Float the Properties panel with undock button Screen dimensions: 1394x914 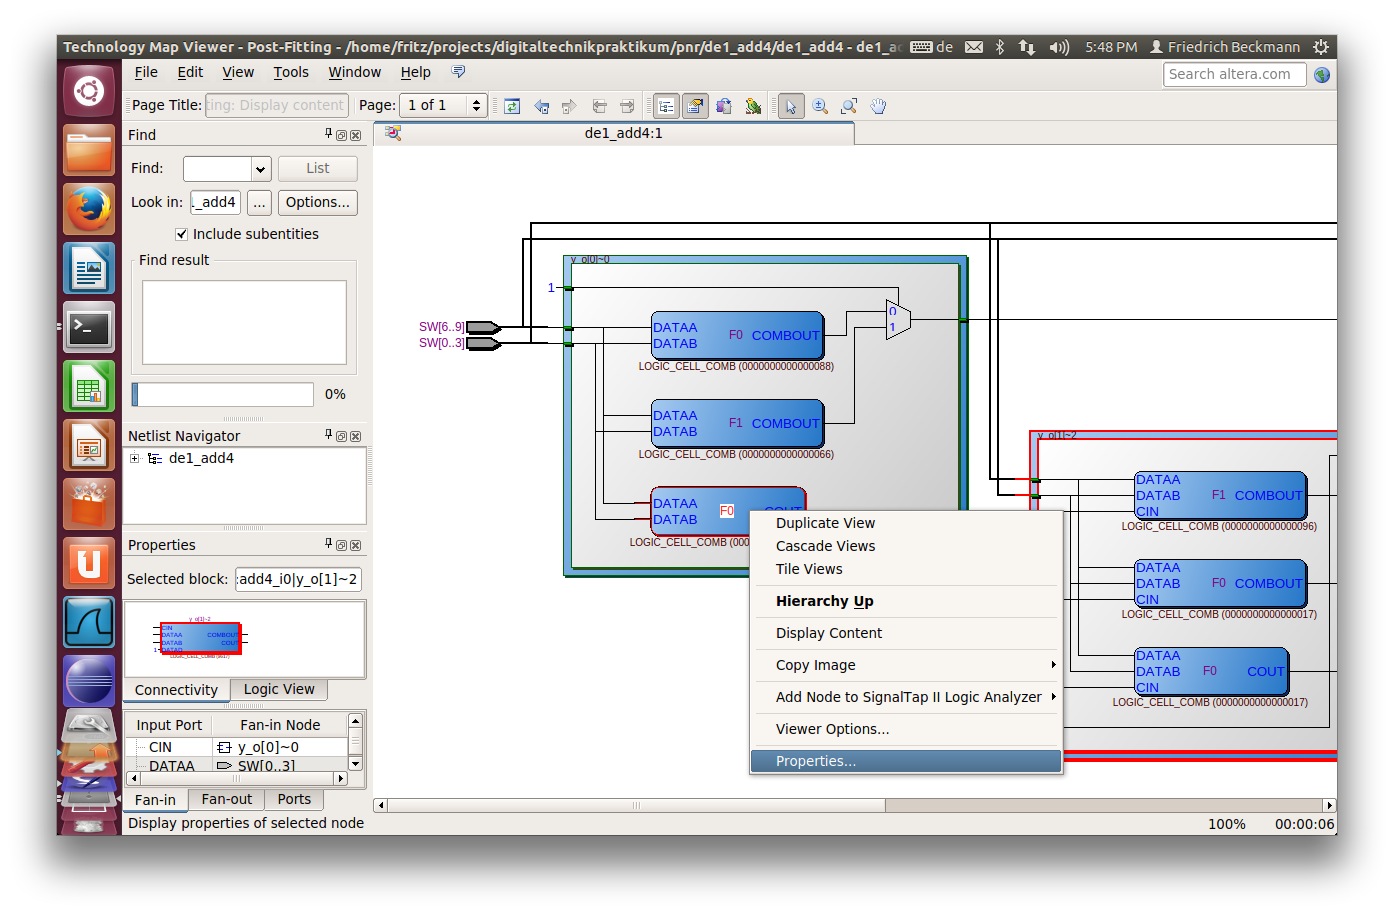[341, 545]
